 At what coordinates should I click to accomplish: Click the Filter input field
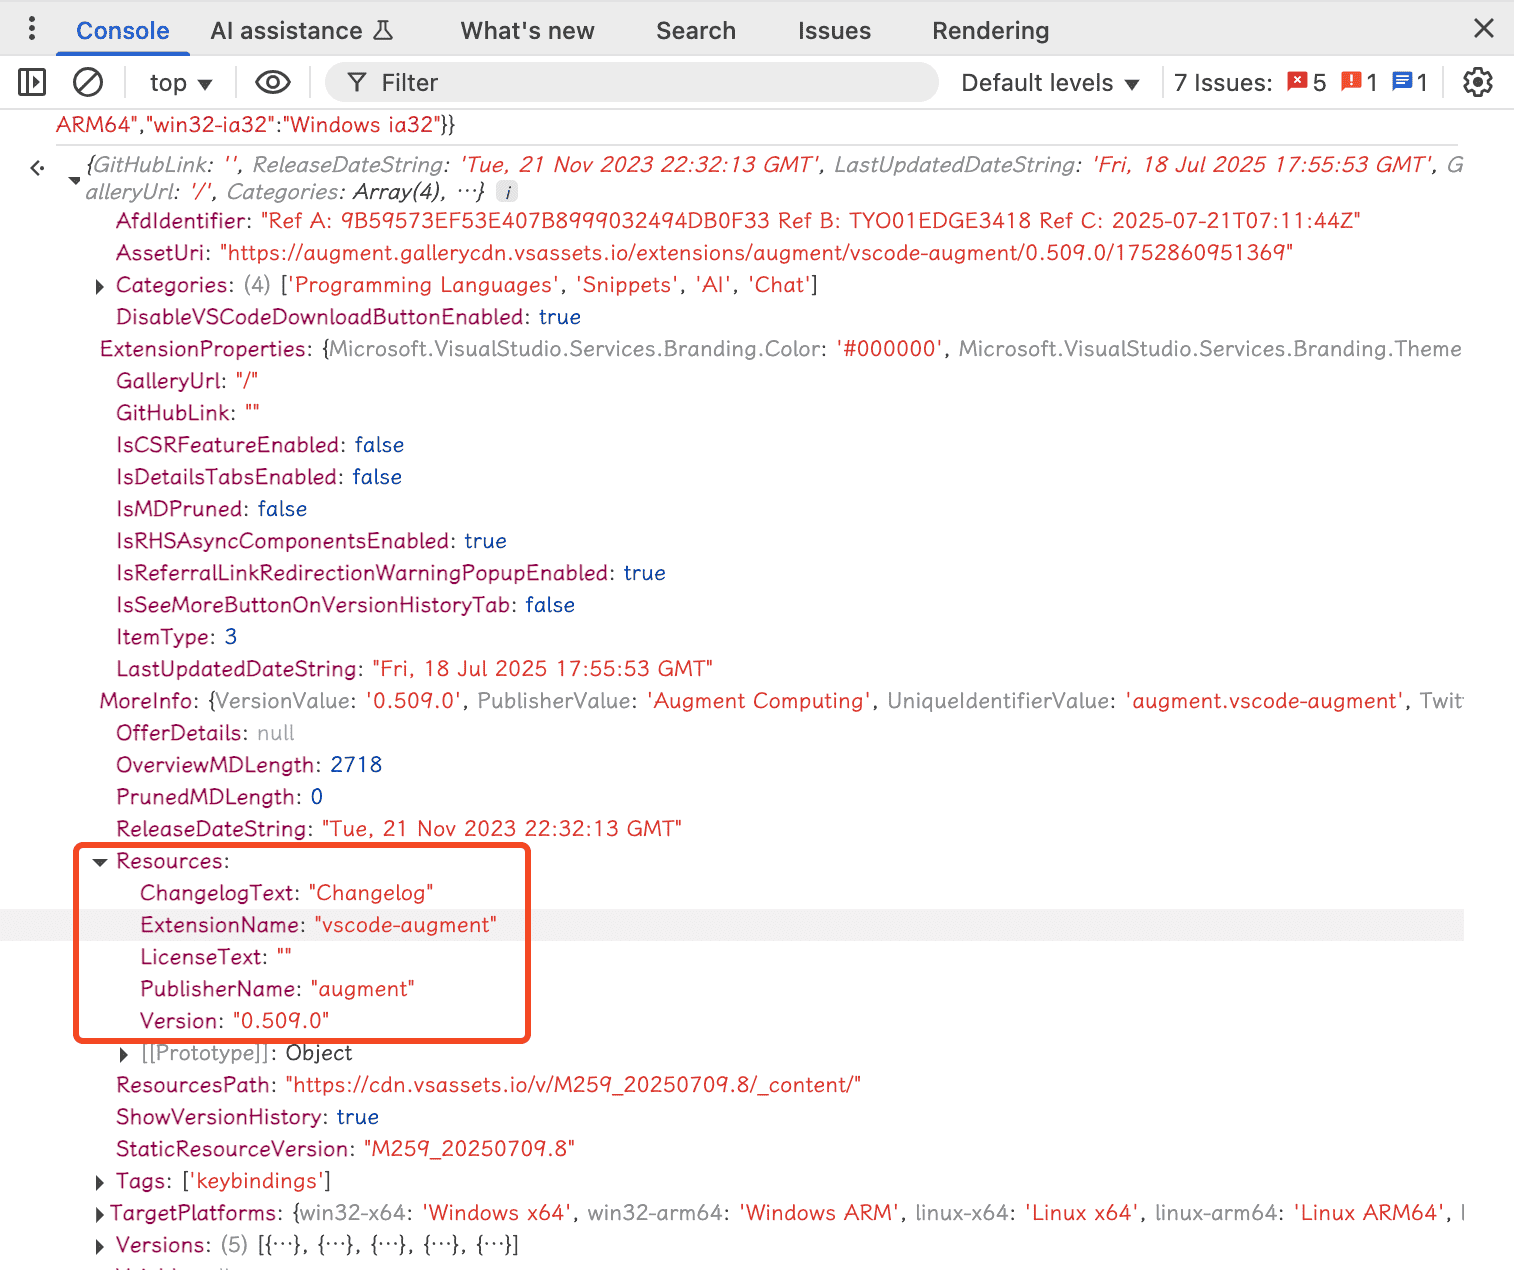pos(640,83)
